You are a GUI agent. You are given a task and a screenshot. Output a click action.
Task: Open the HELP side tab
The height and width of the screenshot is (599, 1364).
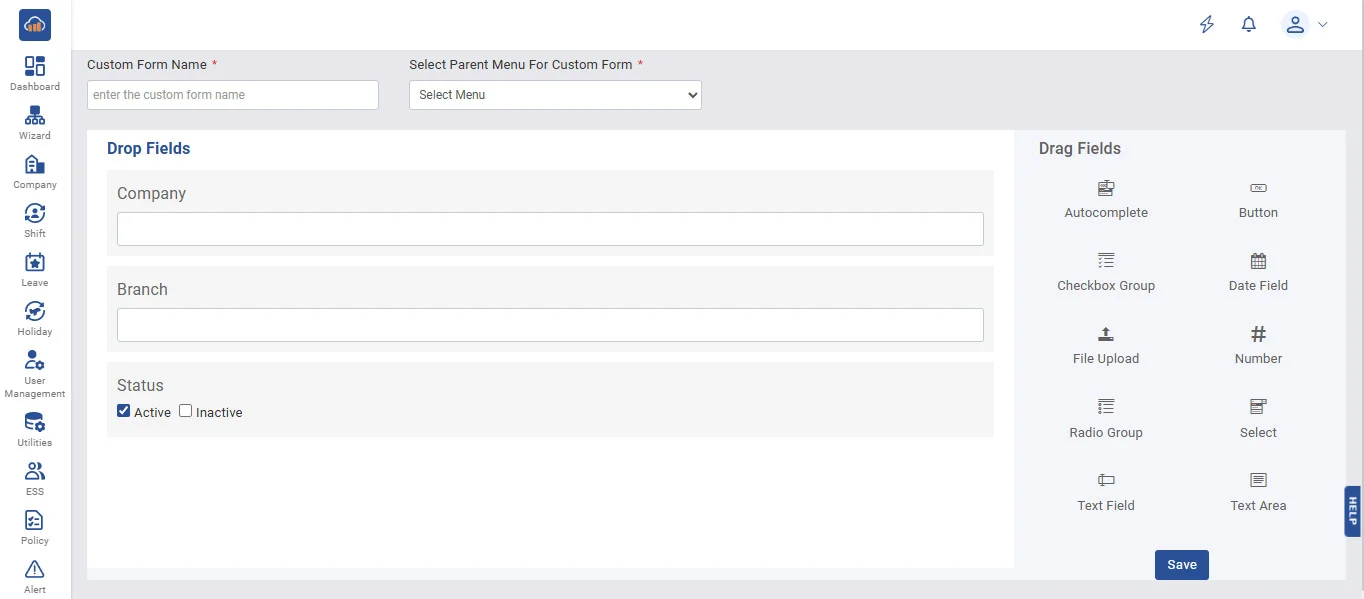1352,511
